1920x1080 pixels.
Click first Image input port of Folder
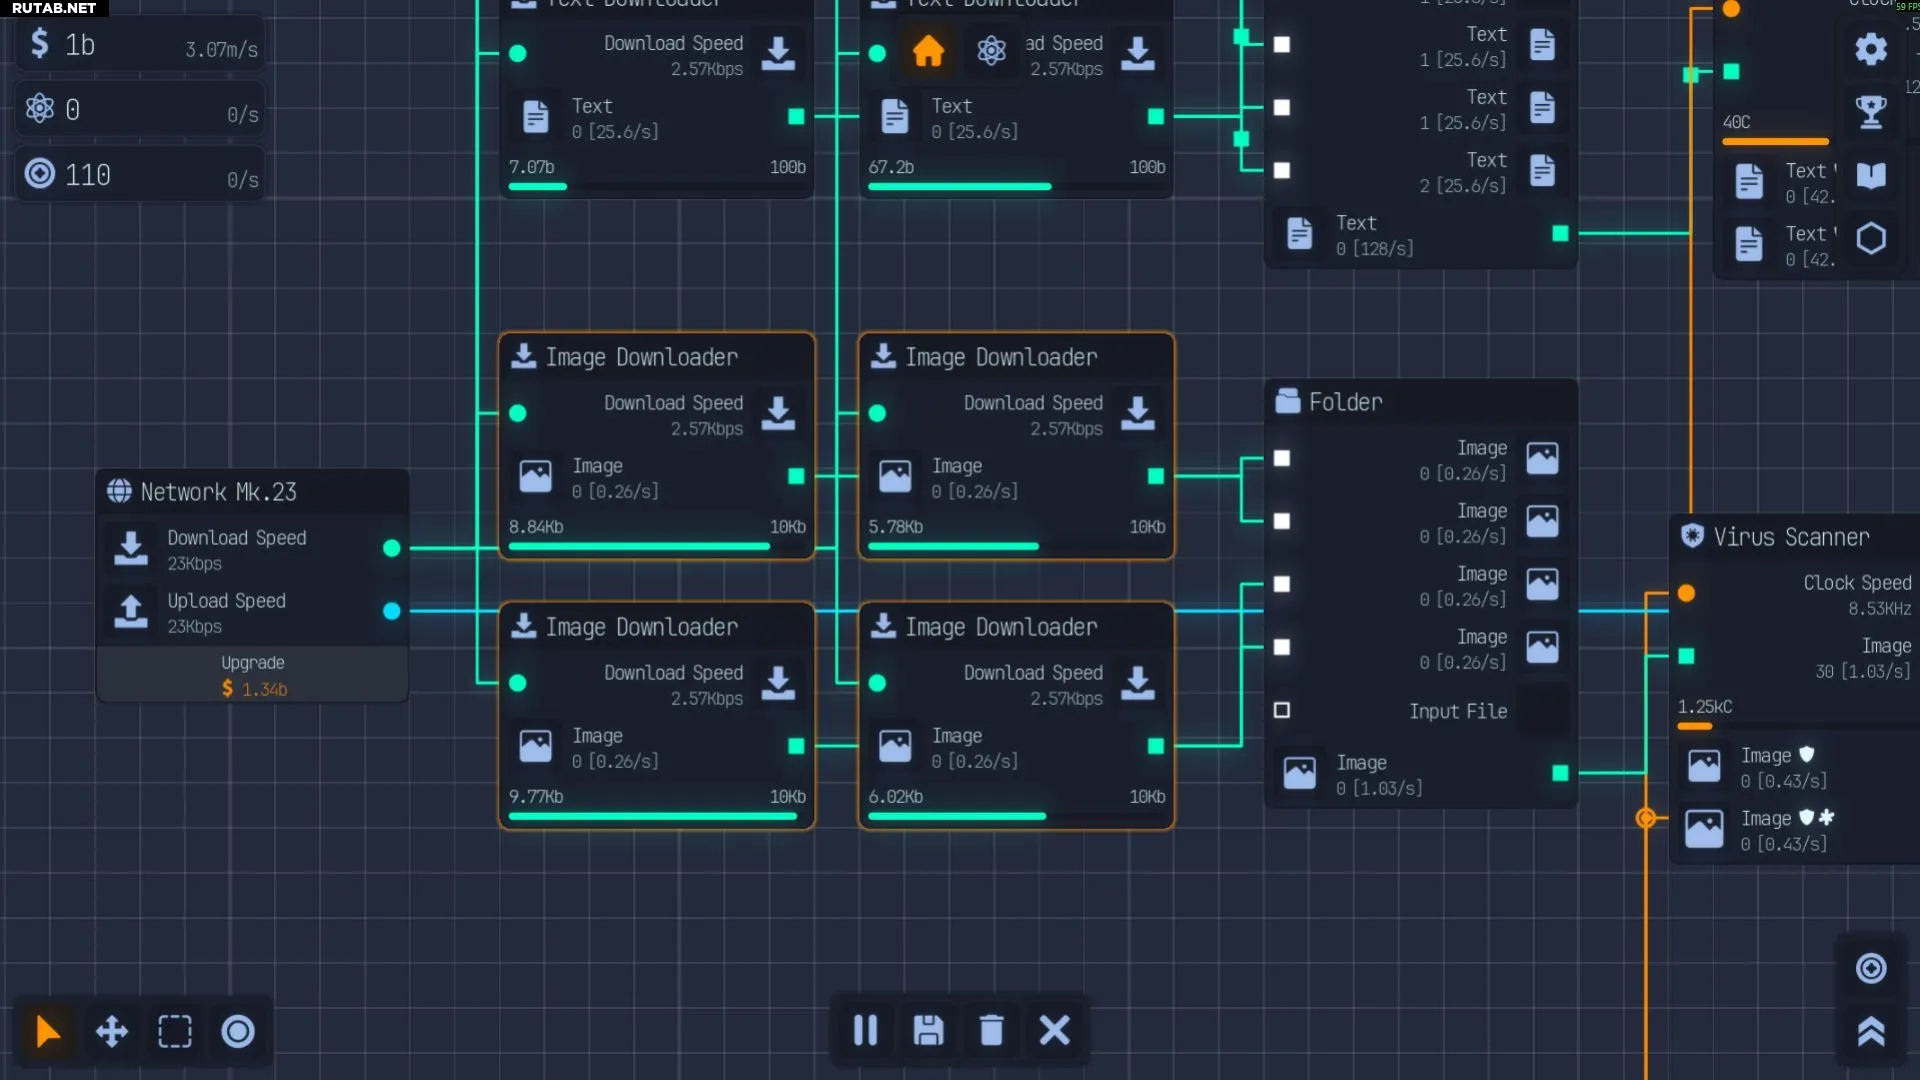coord(1282,458)
